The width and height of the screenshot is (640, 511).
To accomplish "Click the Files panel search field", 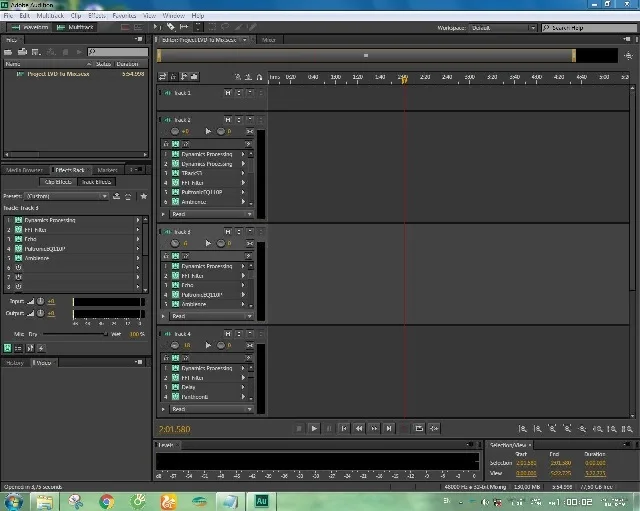I will tap(118, 52).
